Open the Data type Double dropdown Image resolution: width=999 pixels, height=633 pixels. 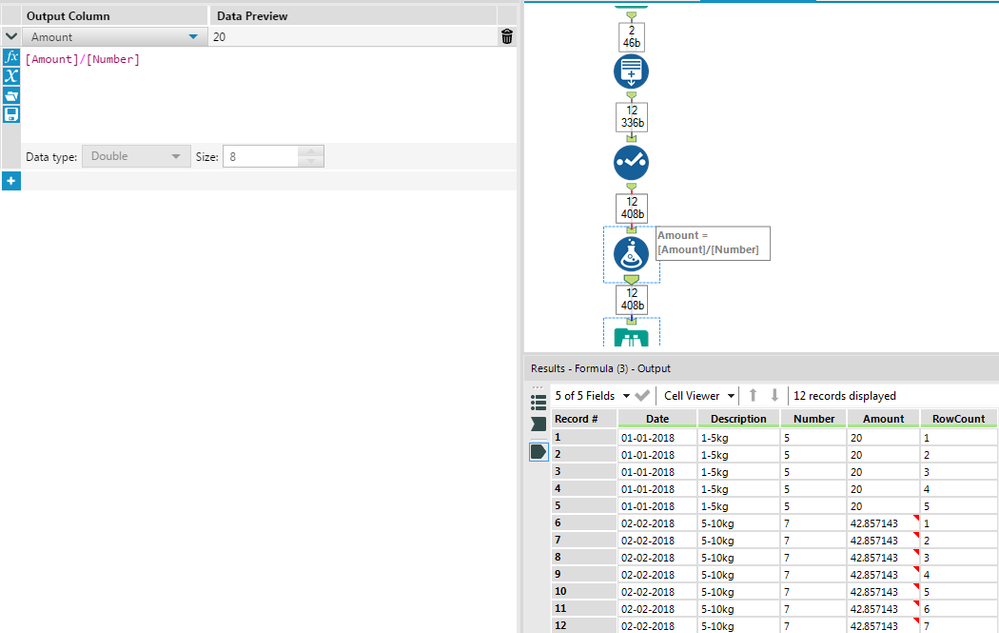[x=136, y=156]
